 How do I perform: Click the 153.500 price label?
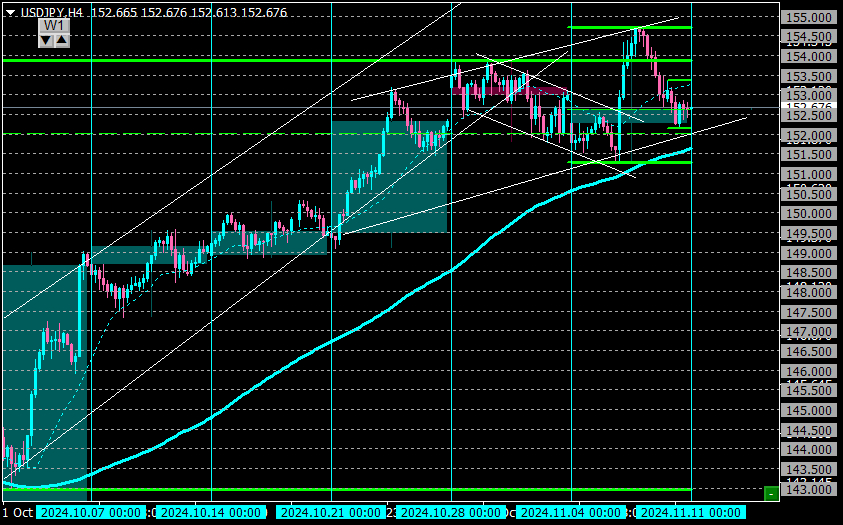pos(809,77)
